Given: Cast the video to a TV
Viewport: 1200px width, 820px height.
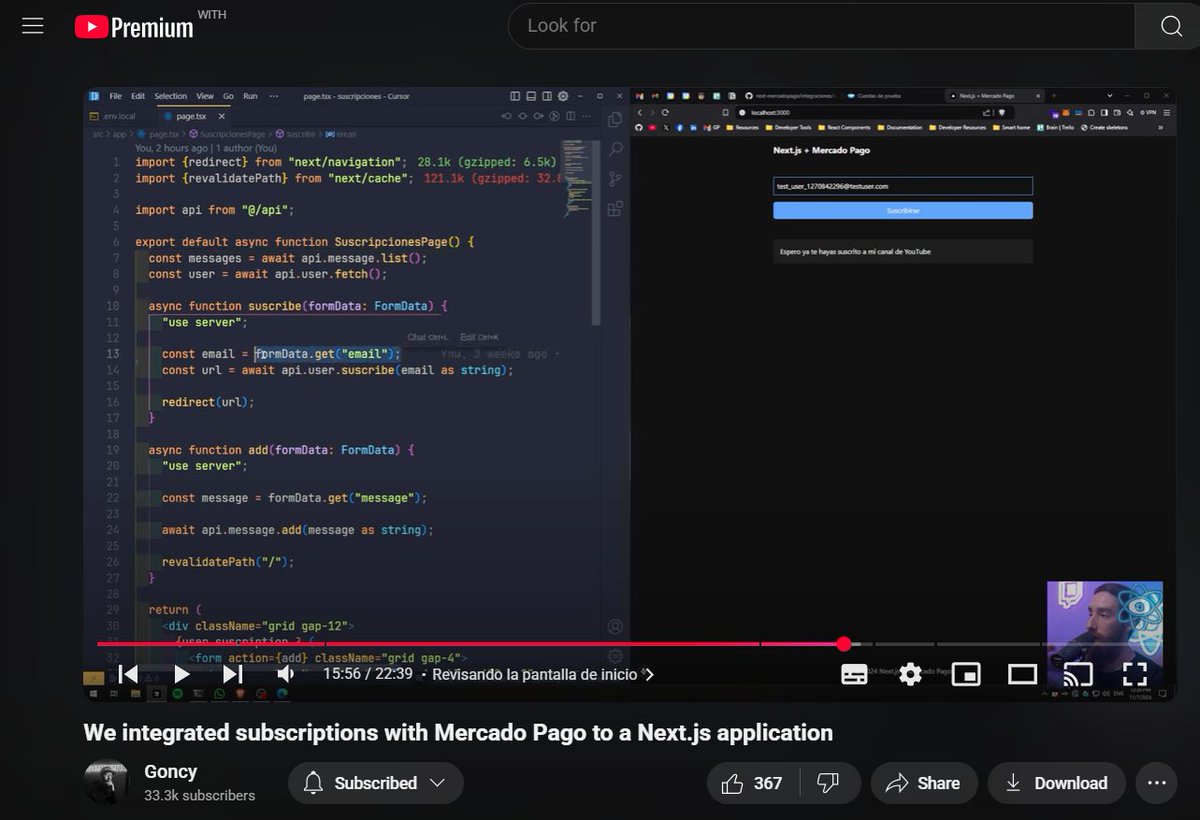Looking at the screenshot, I should (1078, 674).
